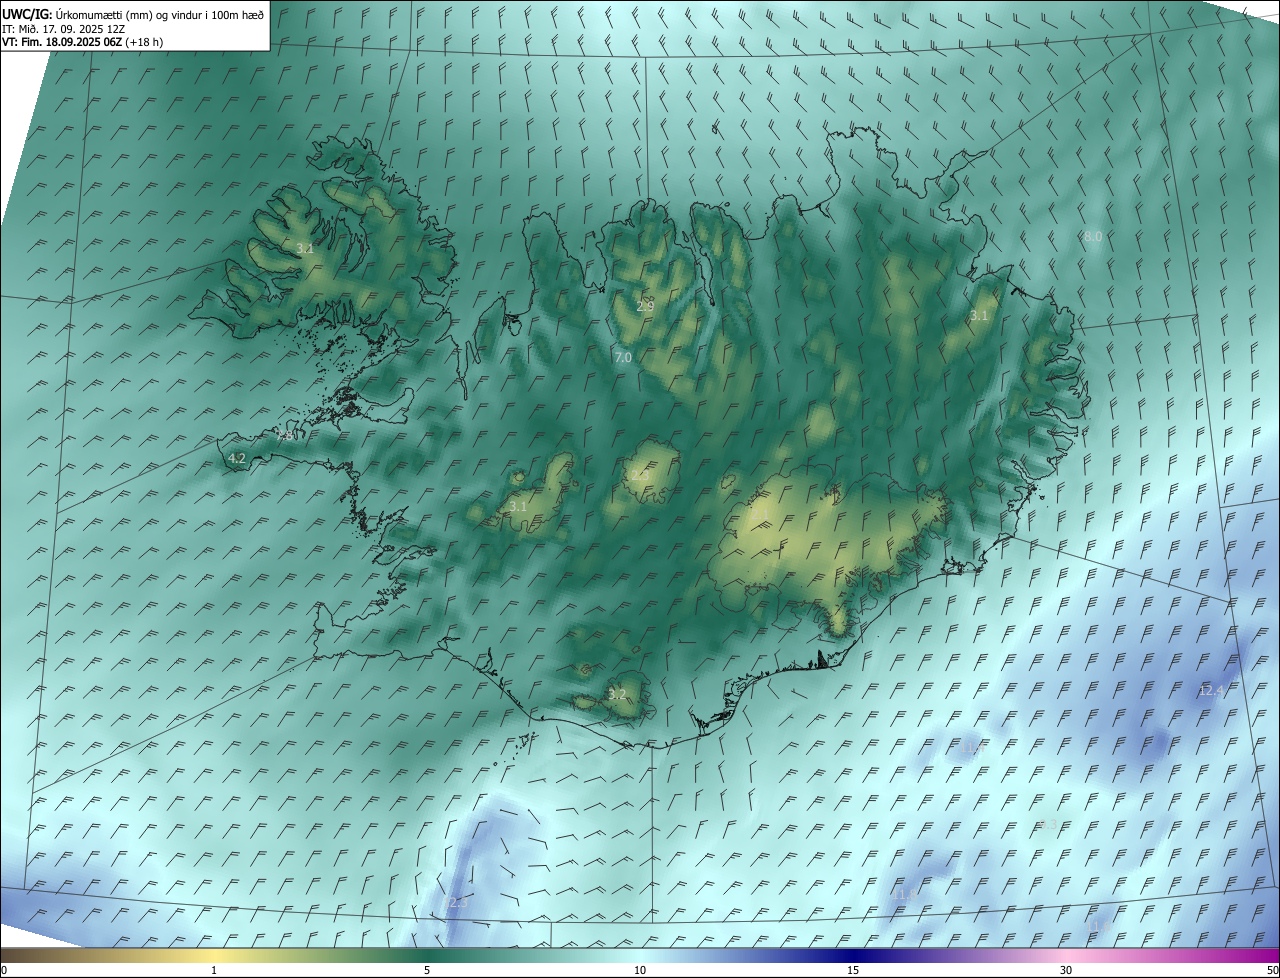The image size is (1280, 978).
Task: Click the 3.1 label on the Westfjords peninsula
Action: (x=306, y=248)
